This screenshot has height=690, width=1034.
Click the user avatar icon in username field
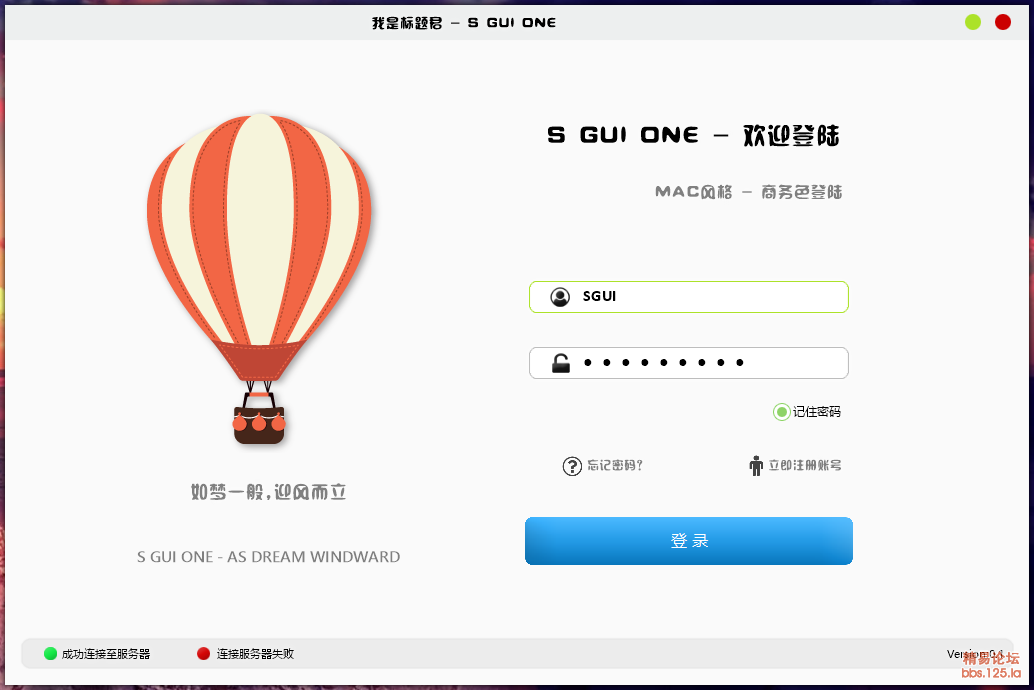[560, 297]
